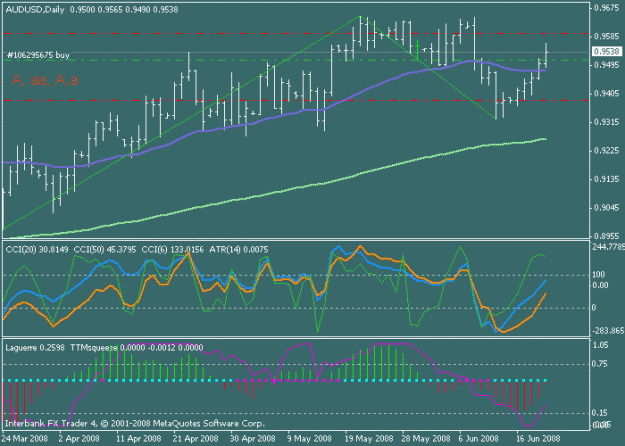Click the '19 May 2008' date label

pyautogui.click(x=369, y=439)
